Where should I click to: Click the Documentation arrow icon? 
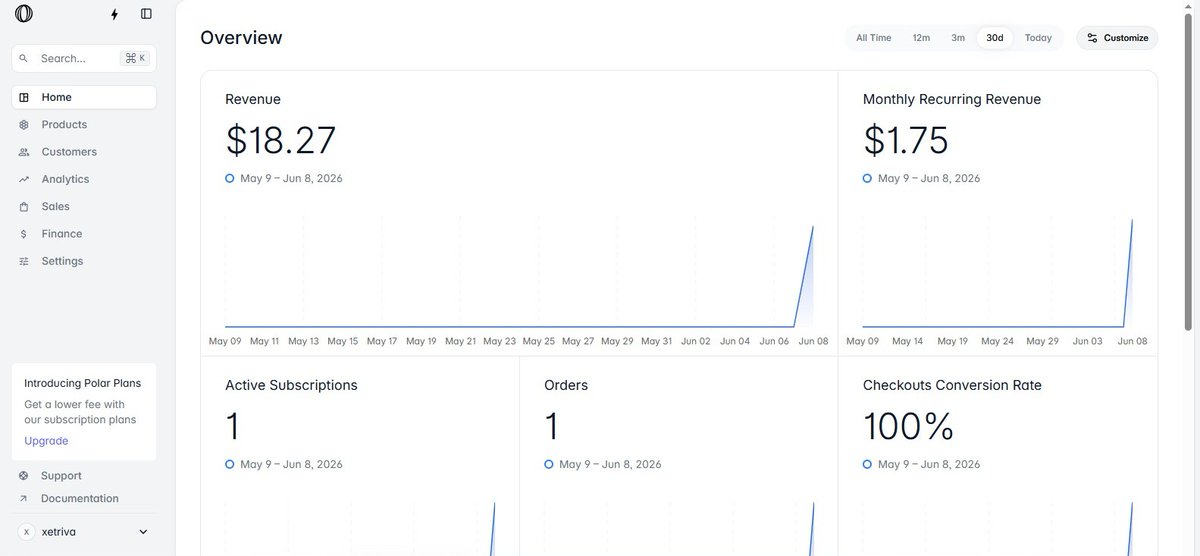[x=24, y=498]
